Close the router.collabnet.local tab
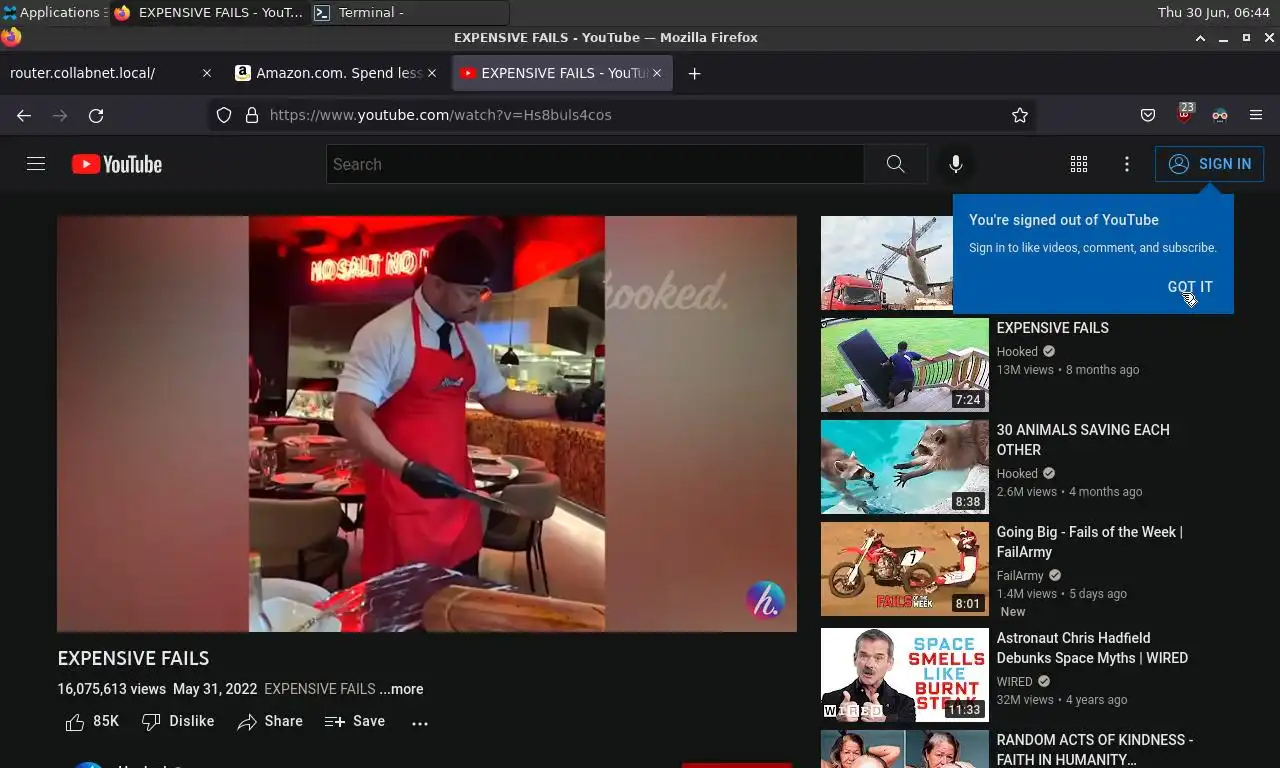Viewport: 1280px width, 768px height. (x=207, y=73)
